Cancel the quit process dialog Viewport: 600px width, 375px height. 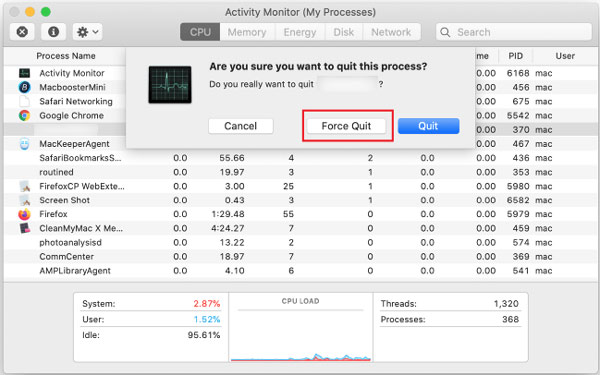tap(241, 126)
